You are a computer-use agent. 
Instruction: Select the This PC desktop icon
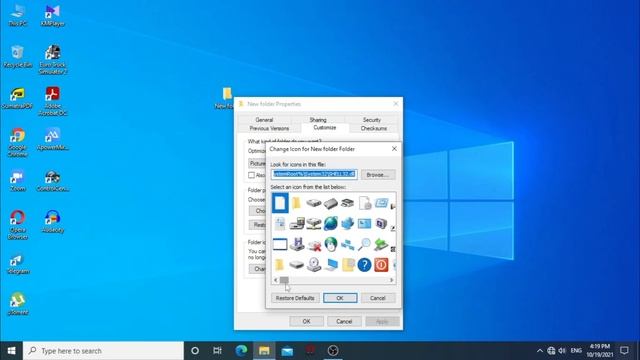17,16
